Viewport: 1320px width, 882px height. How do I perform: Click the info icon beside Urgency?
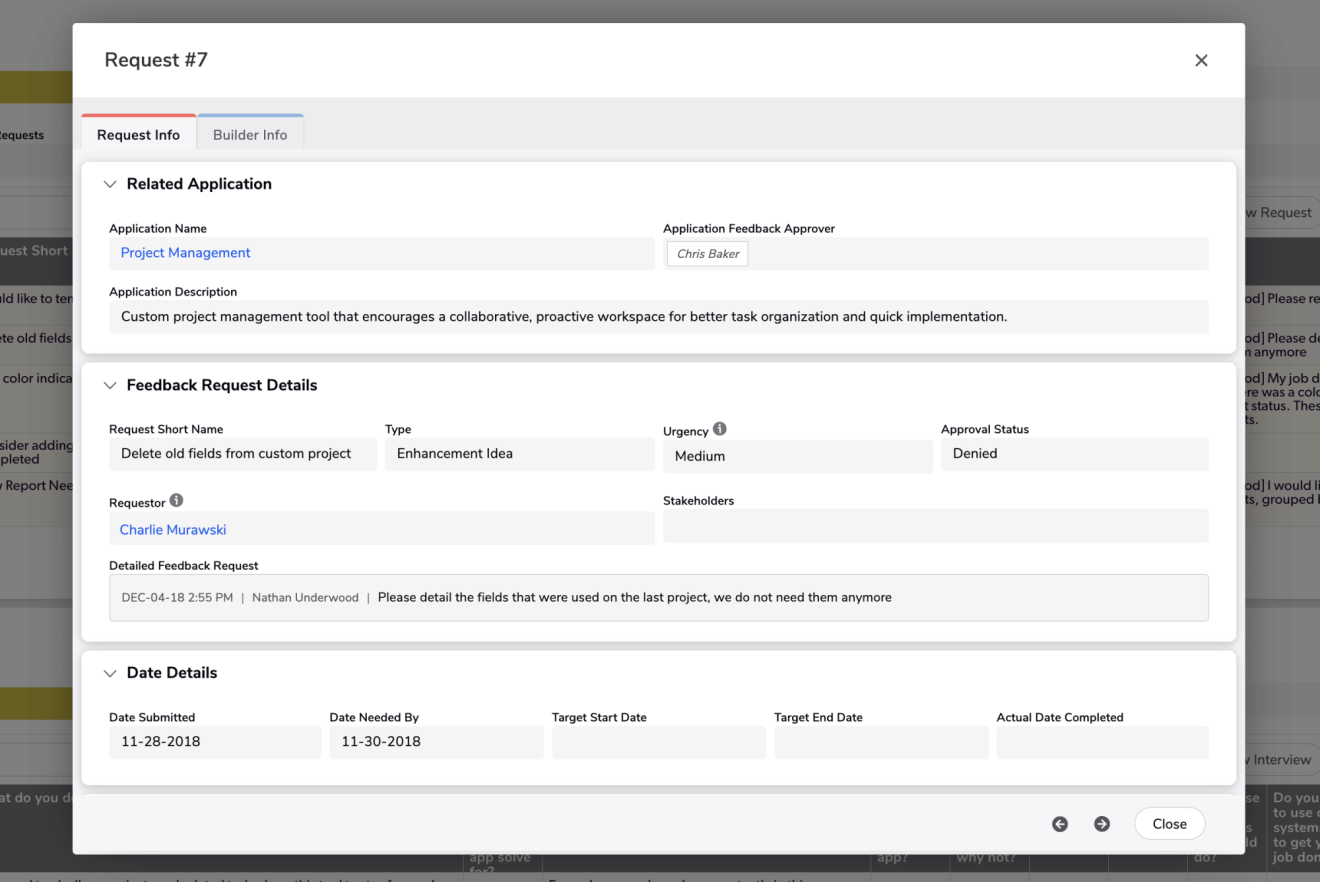[719, 429]
